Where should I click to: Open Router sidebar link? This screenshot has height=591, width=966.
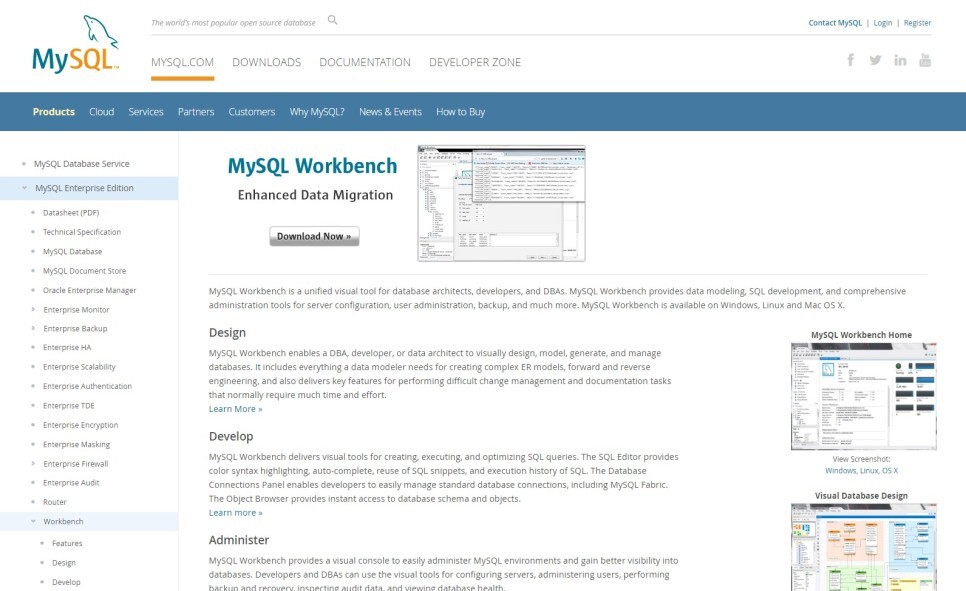tap(55, 502)
